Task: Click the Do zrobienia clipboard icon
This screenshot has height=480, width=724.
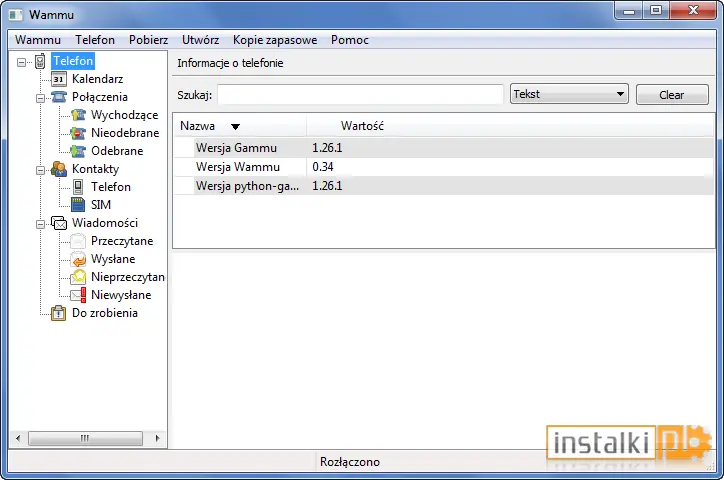Action: click(58, 313)
